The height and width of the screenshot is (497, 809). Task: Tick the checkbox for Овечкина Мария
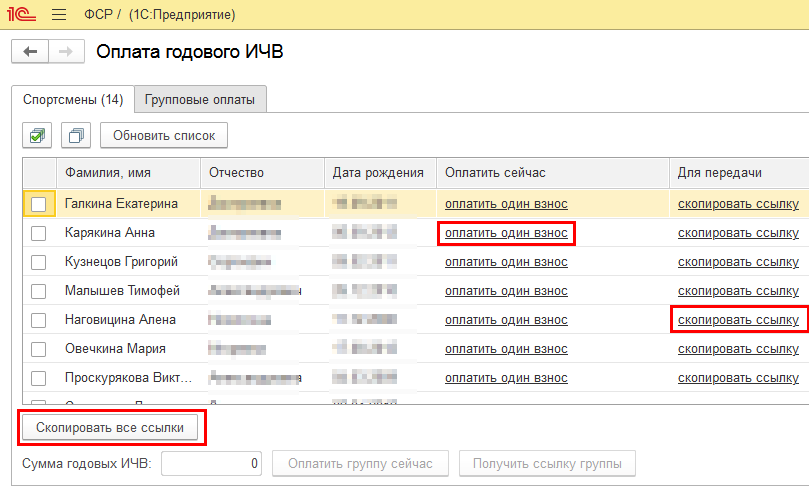(39, 349)
